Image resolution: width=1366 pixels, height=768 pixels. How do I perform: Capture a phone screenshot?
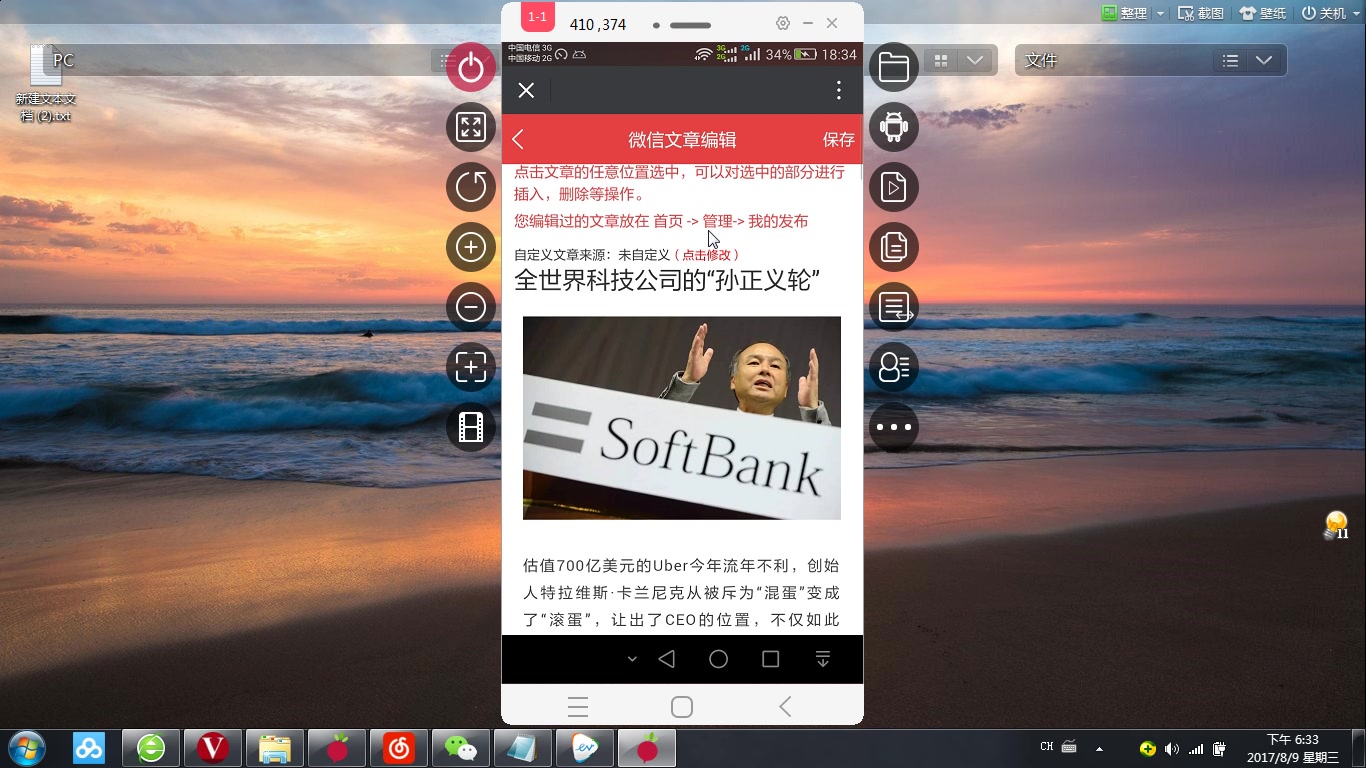[471, 367]
